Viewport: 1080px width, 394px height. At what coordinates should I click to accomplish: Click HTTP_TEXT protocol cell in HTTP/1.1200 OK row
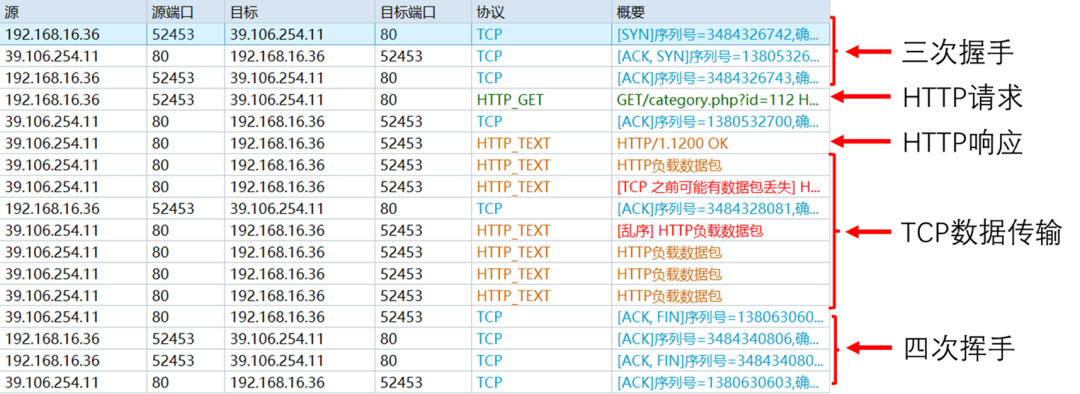pyautogui.click(x=541, y=144)
